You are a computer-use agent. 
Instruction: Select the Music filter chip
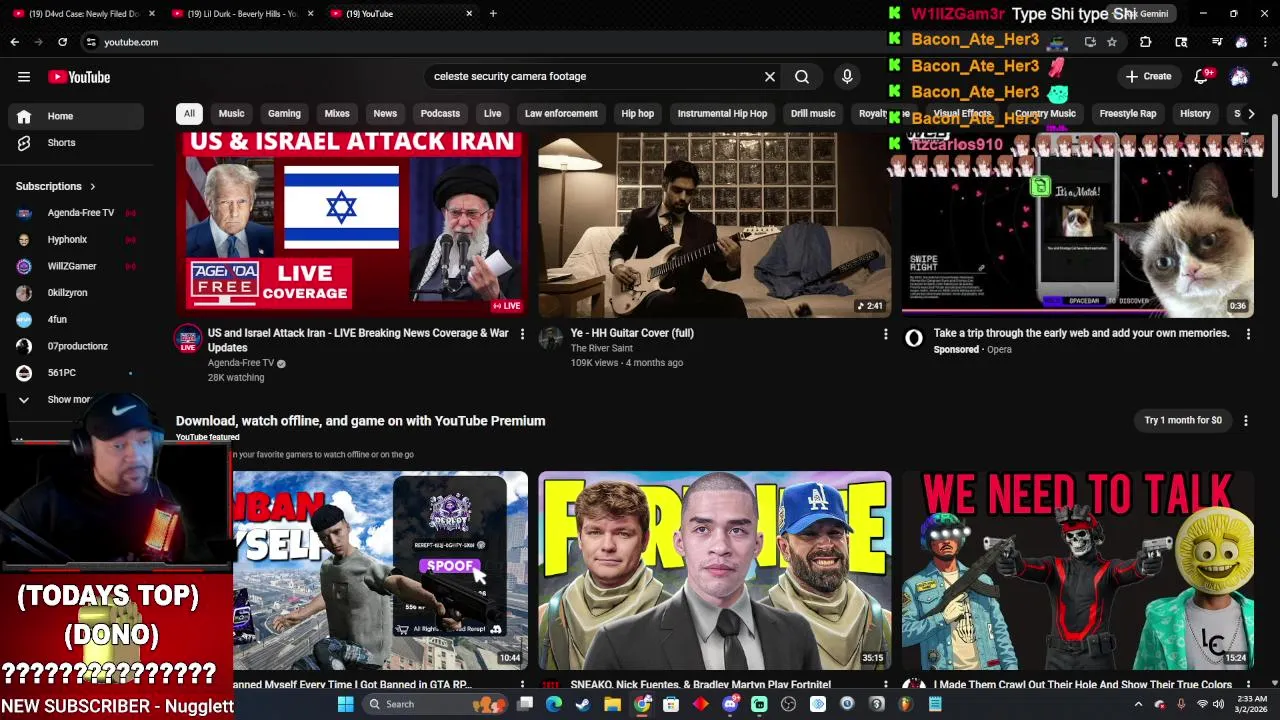pyautogui.click(x=231, y=113)
